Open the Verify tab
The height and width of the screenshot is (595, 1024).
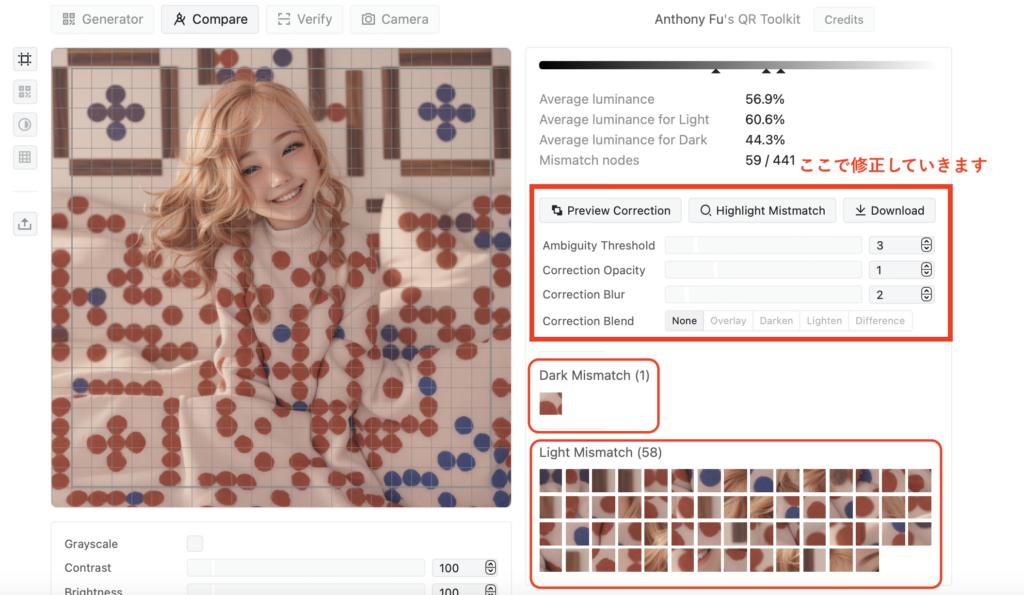click(305, 19)
